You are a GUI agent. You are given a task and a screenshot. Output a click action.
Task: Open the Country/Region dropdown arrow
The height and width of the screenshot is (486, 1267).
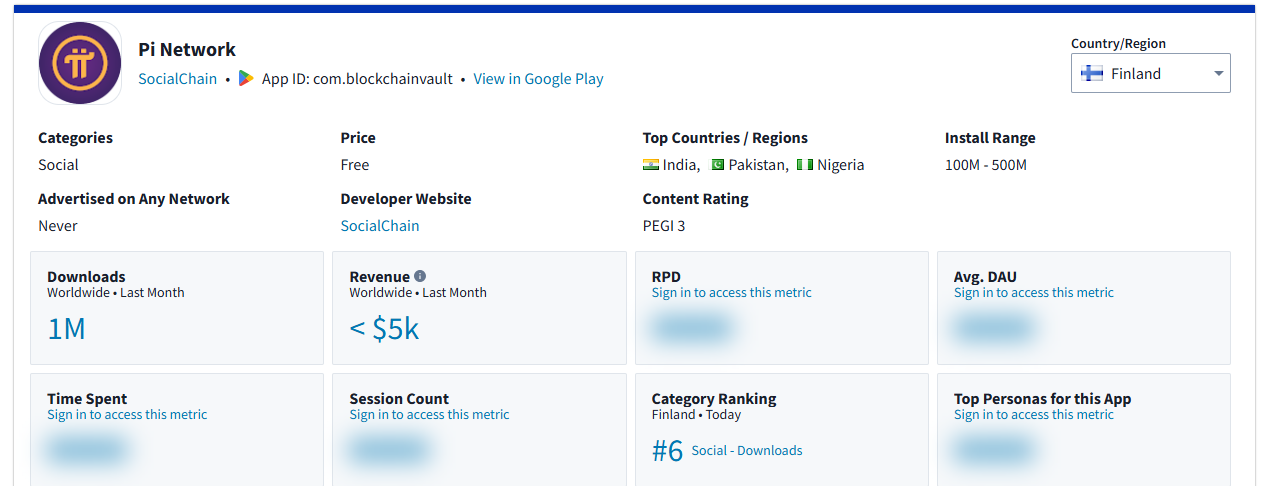(1218, 74)
